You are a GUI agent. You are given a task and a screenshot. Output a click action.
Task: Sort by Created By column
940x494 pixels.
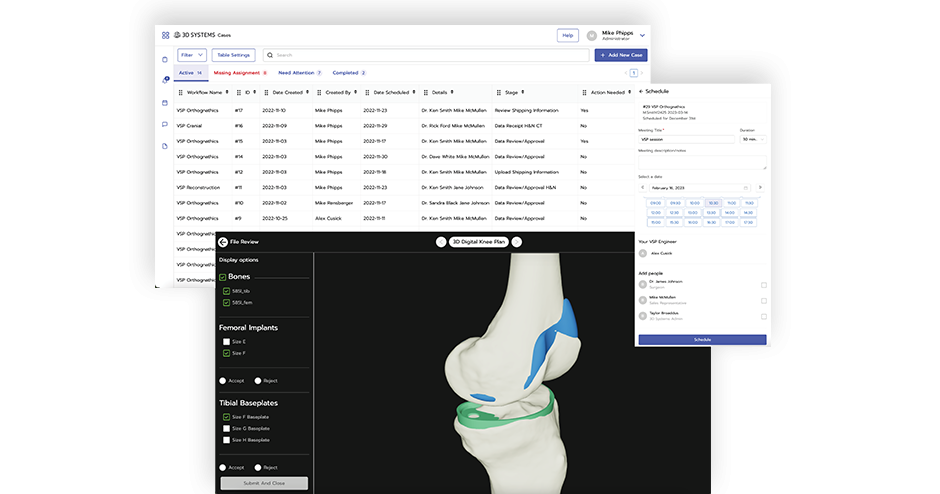(x=355, y=92)
